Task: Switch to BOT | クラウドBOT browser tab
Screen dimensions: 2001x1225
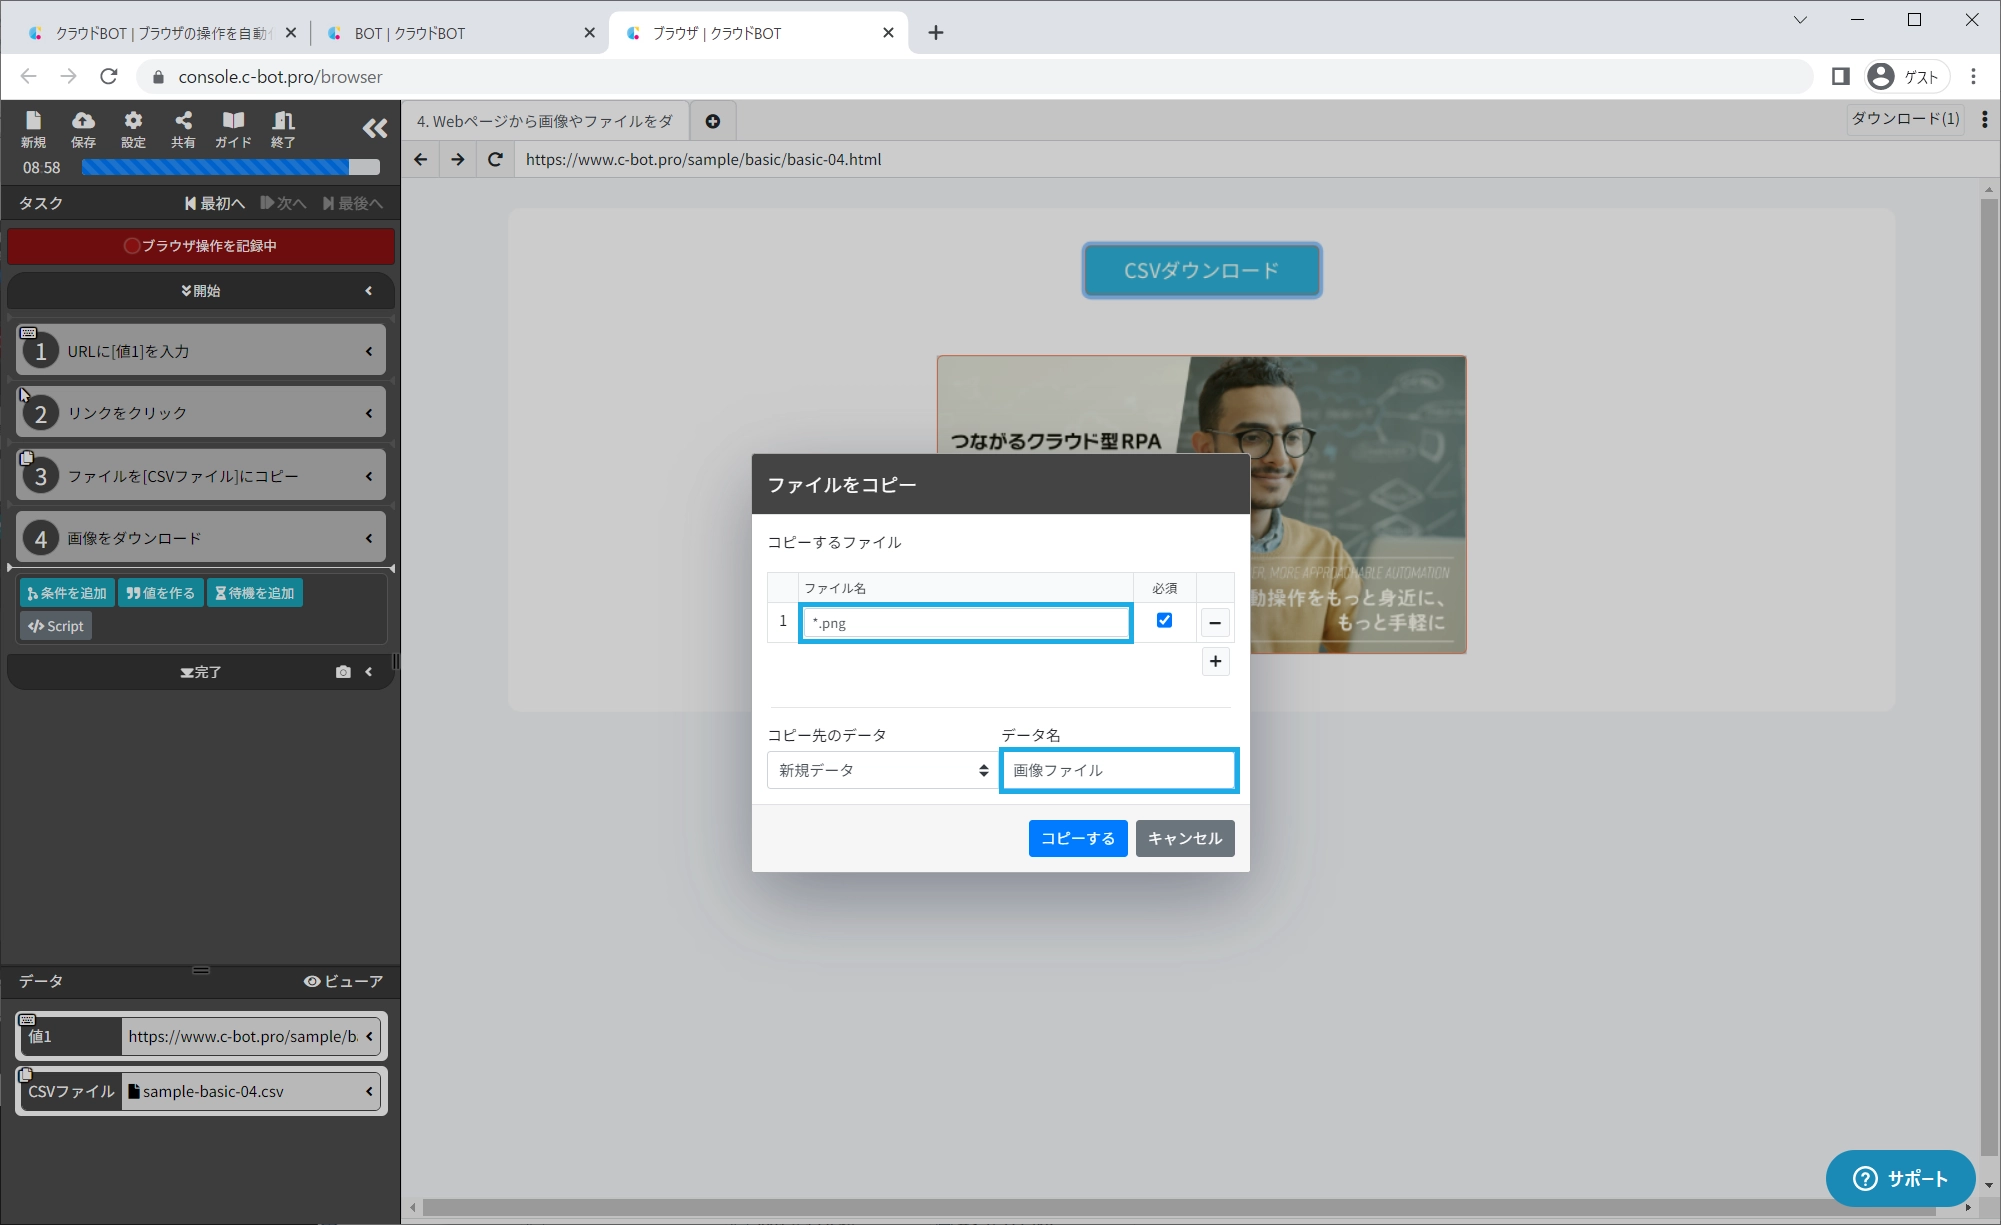Action: [409, 33]
